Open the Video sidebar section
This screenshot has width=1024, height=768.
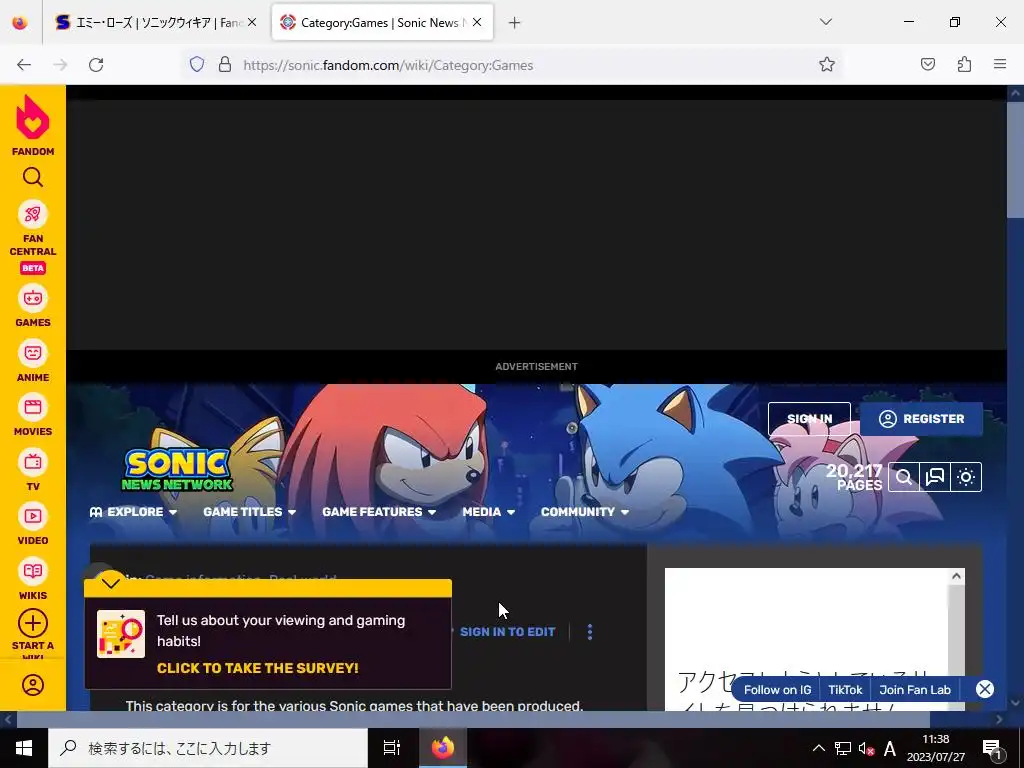click(x=33, y=524)
